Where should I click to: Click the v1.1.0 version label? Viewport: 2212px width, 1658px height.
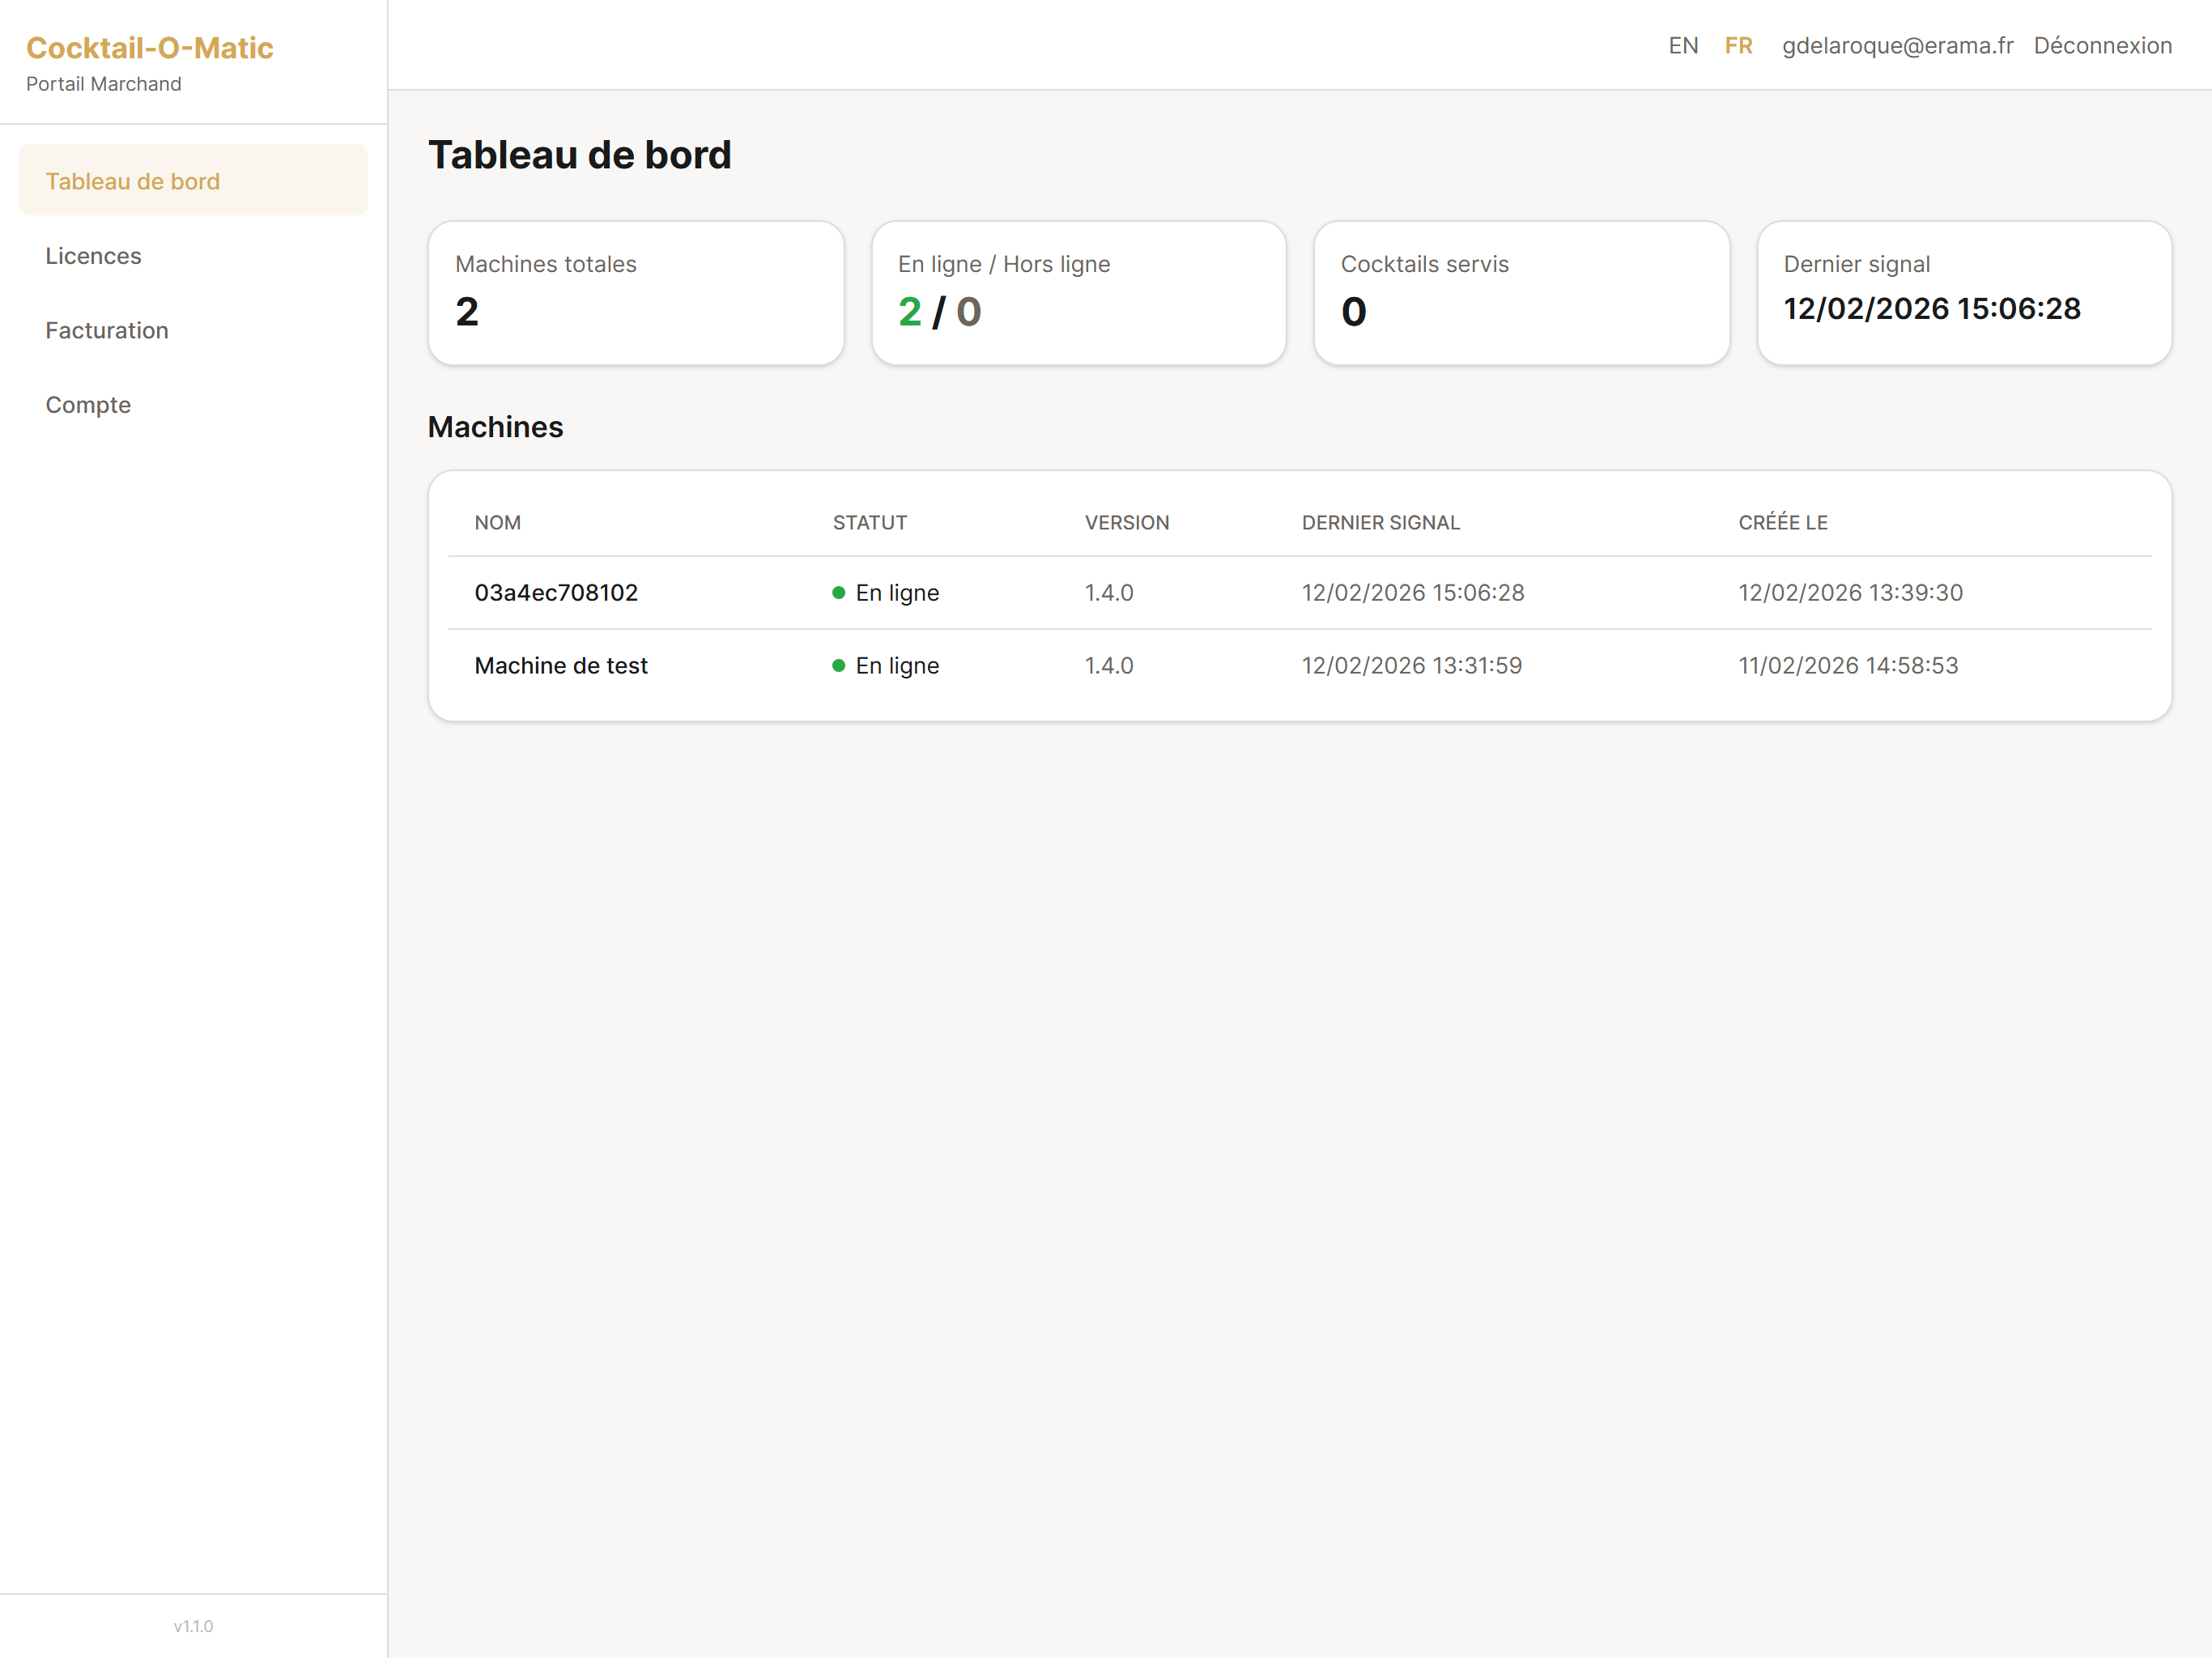coord(193,1626)
